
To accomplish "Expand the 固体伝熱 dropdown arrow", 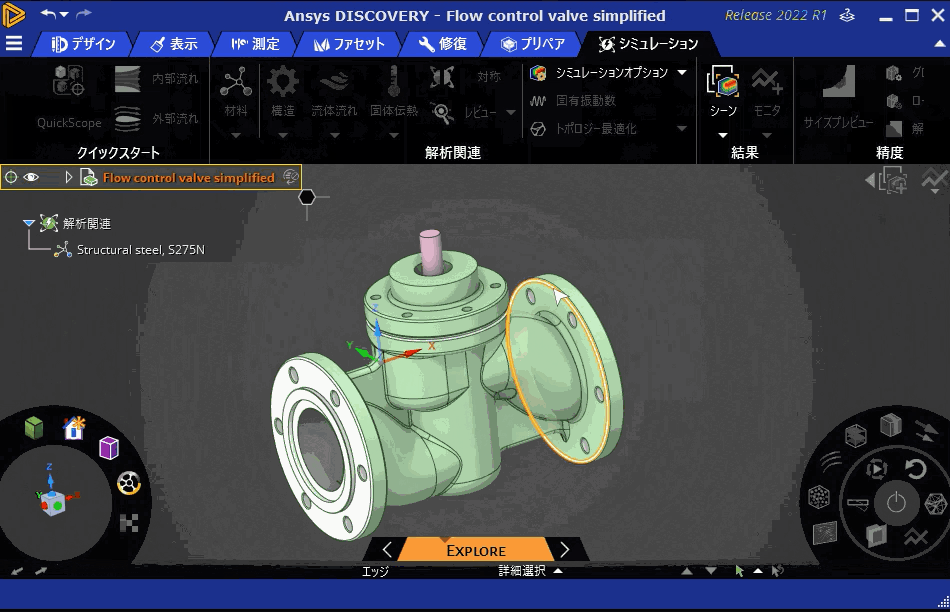I will pyautogui.click(x=394, y=135).
